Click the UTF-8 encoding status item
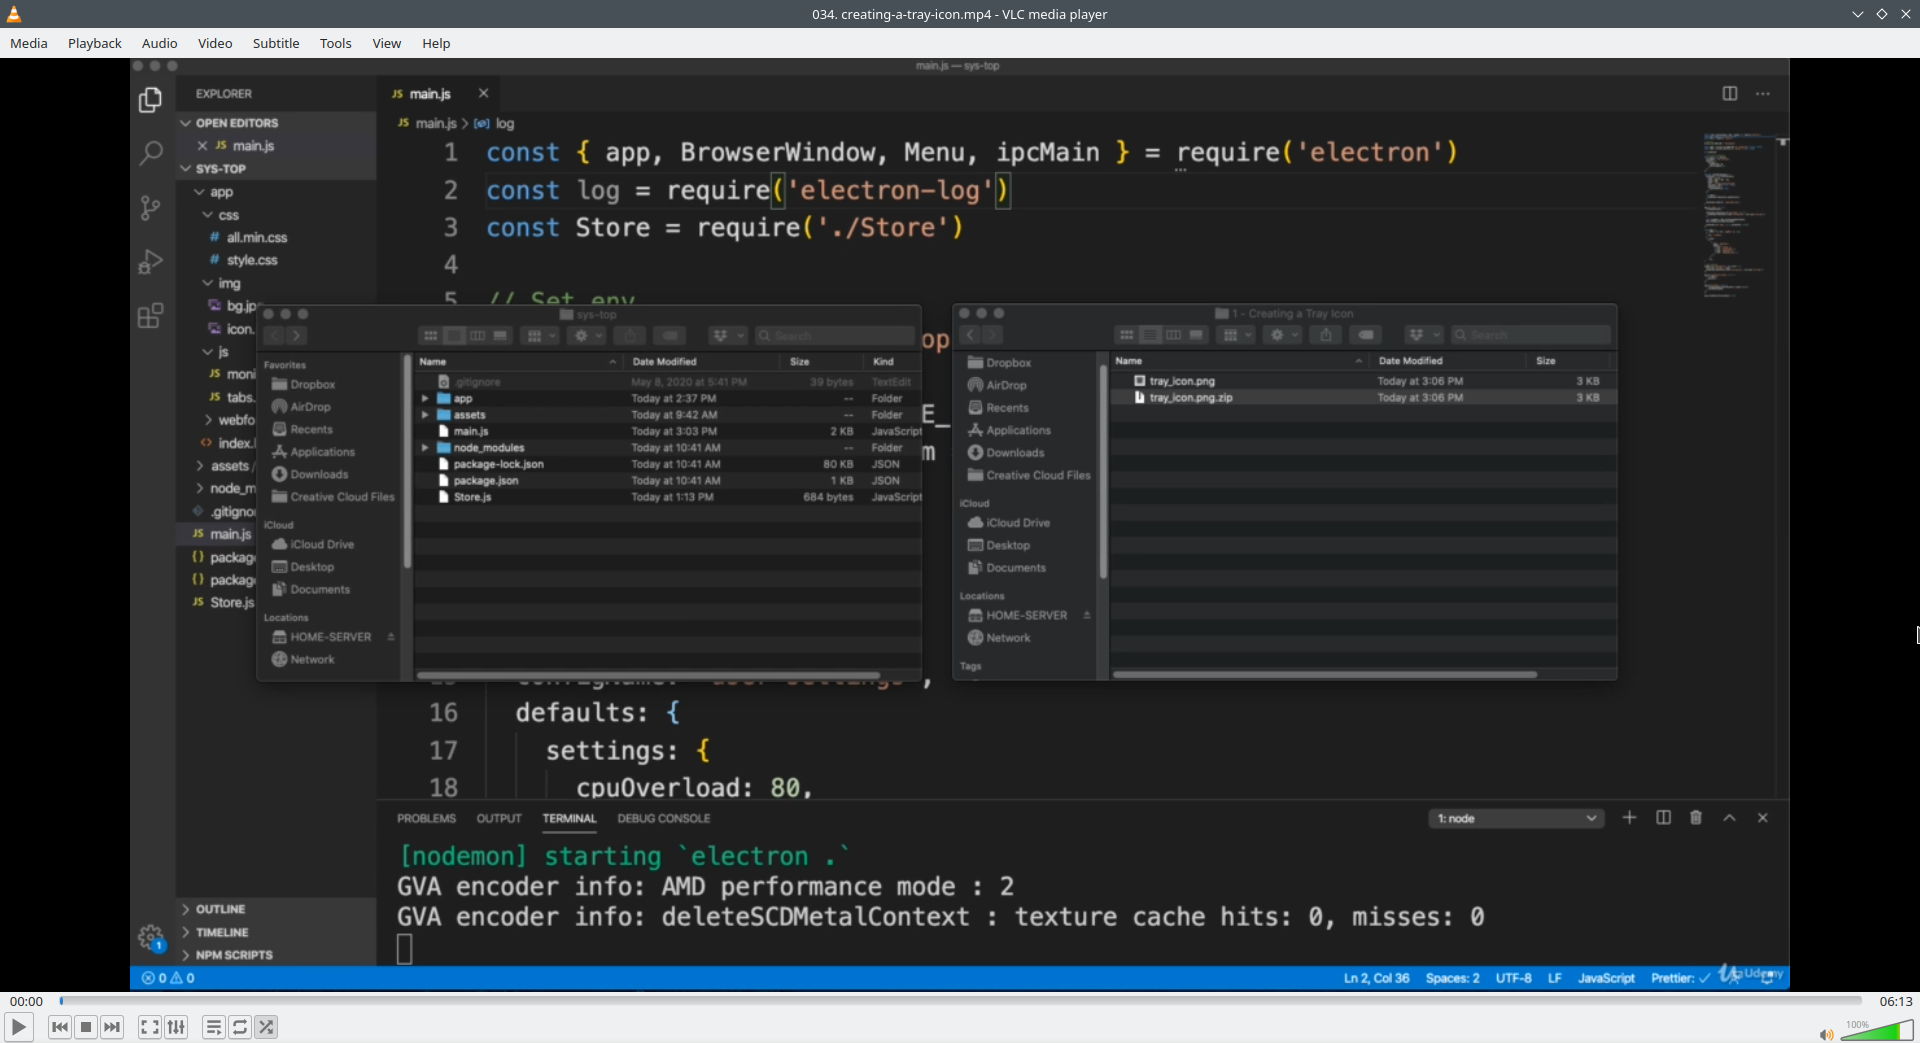 (1513, 978)
